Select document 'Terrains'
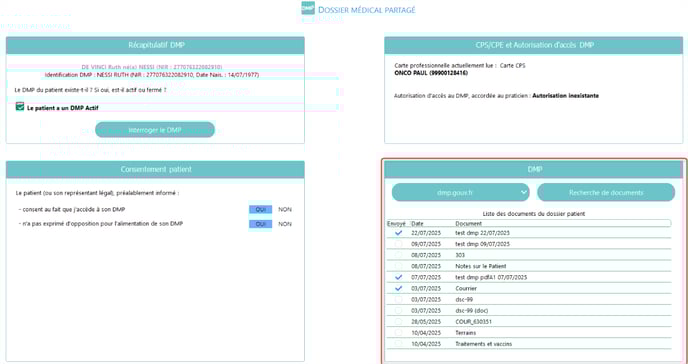The image size is (688, 364). pos(466,333)
